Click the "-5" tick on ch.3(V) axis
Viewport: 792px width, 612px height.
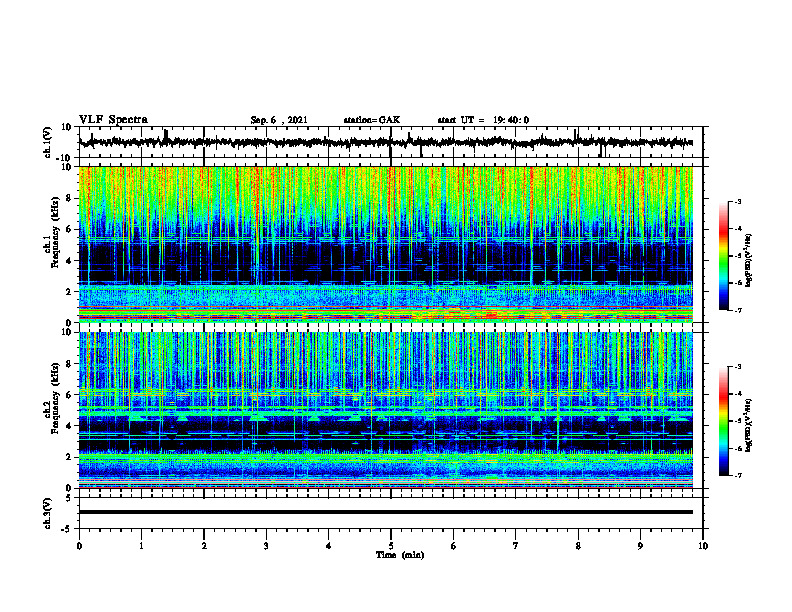tap(68, 529)
